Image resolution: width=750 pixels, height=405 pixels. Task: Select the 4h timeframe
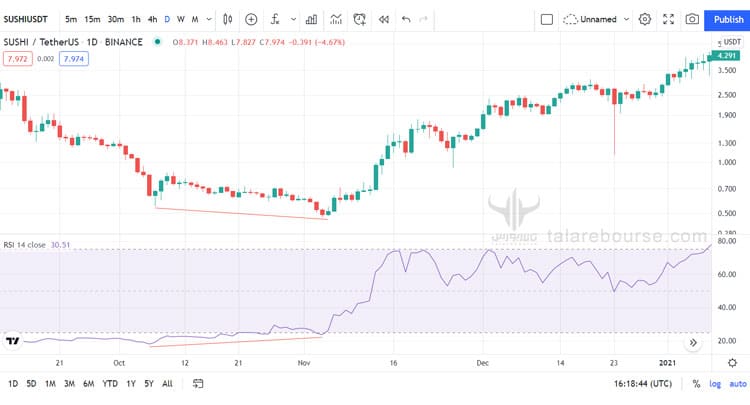pos(152,20)
